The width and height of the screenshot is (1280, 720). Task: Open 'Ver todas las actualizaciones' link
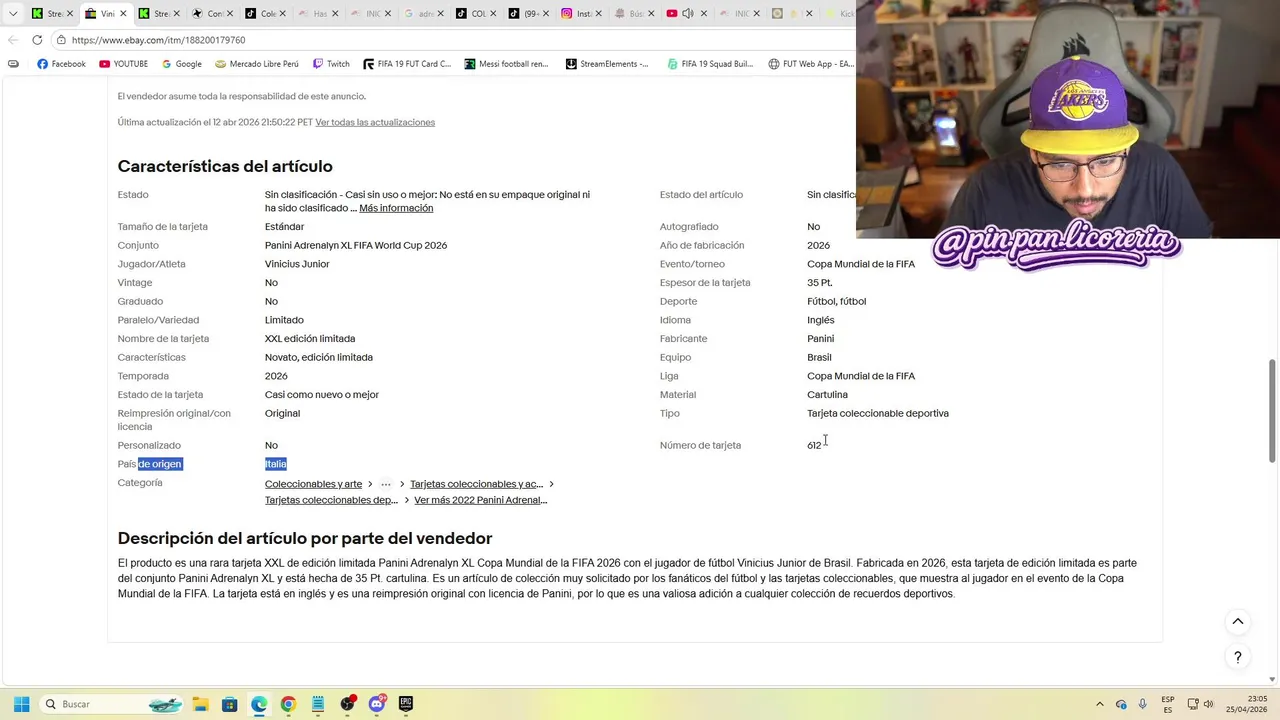[375, 122]
